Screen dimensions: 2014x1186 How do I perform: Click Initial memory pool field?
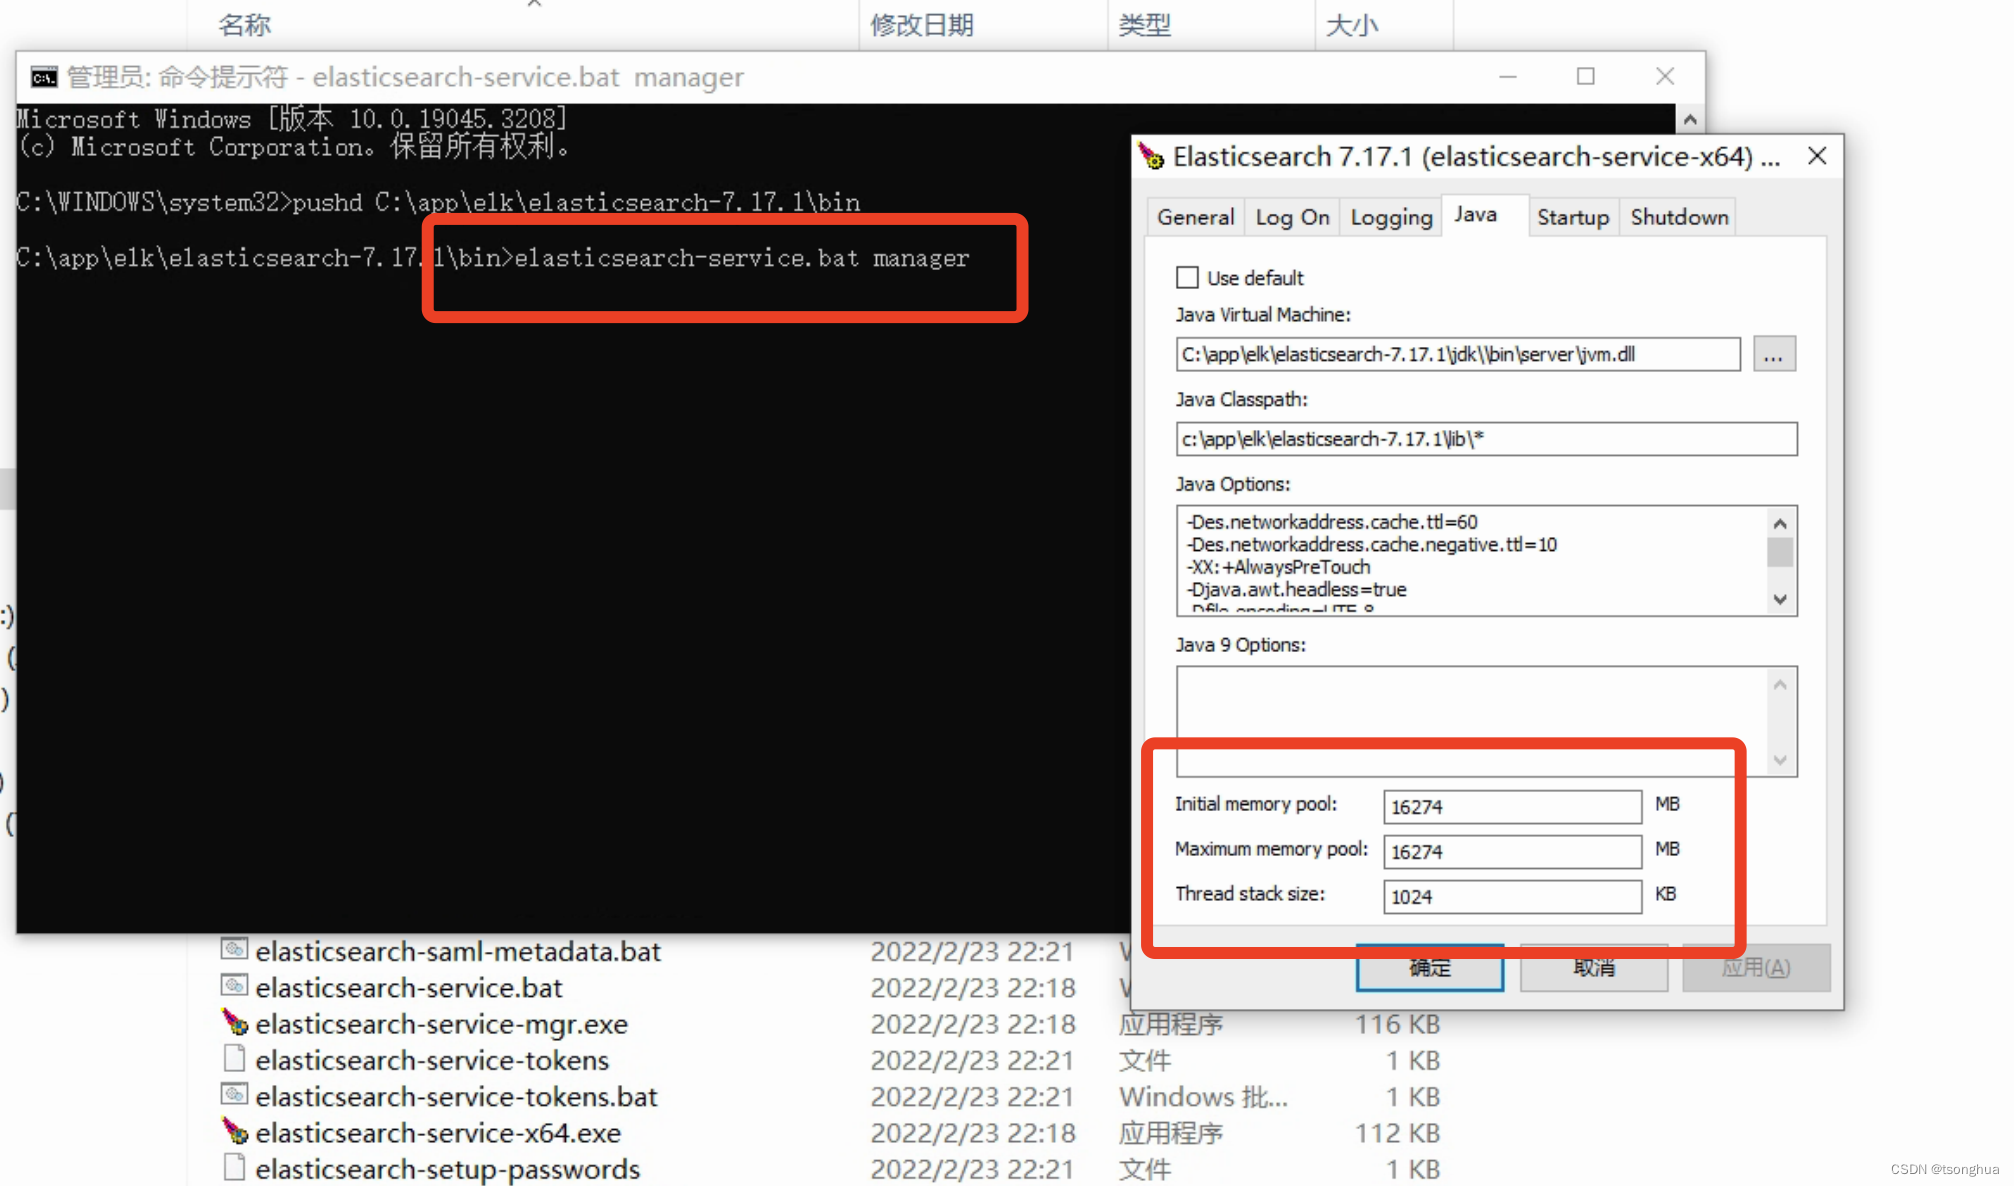point(1511,806)
